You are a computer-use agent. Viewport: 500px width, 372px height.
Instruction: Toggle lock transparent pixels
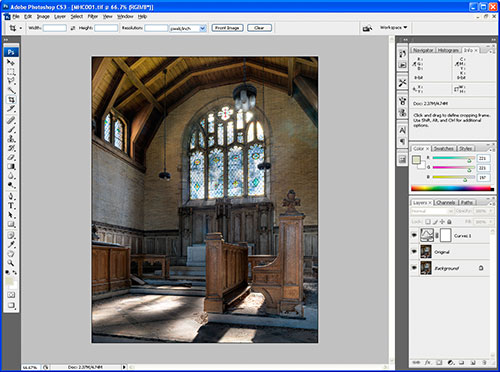(428, 222)
